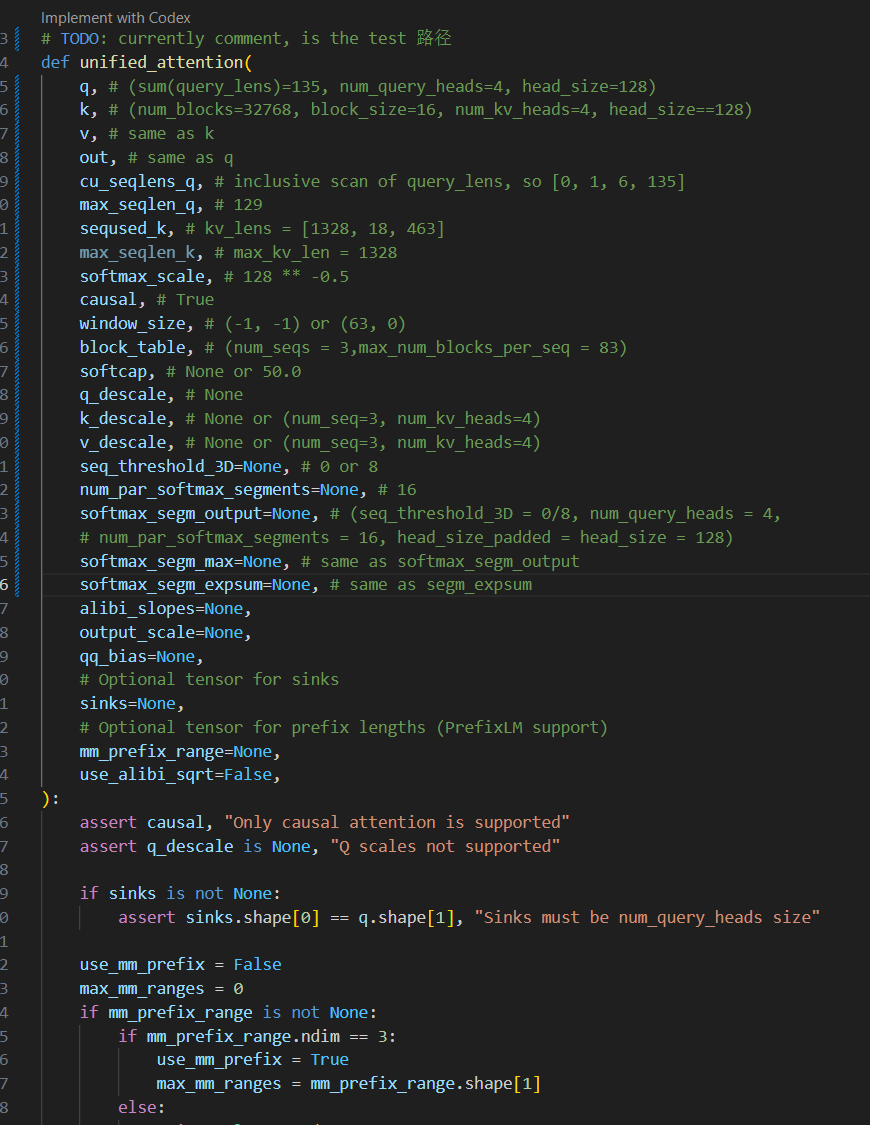The height and width of the screenshot is (1125, 870).
Task: Click the "q," parameter with the sum(query_lens) comment
Action: [x=88, y=87]
